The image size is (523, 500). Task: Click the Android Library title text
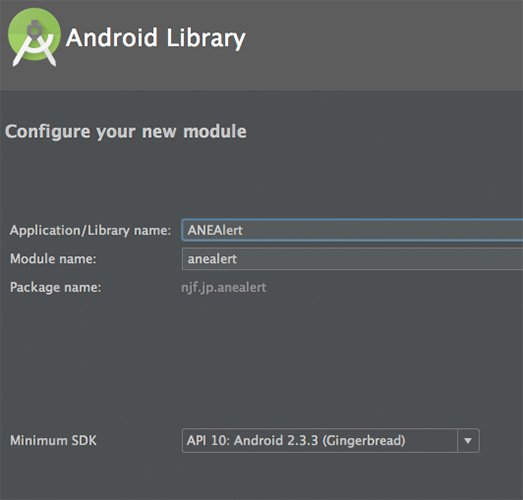point(156,38)
